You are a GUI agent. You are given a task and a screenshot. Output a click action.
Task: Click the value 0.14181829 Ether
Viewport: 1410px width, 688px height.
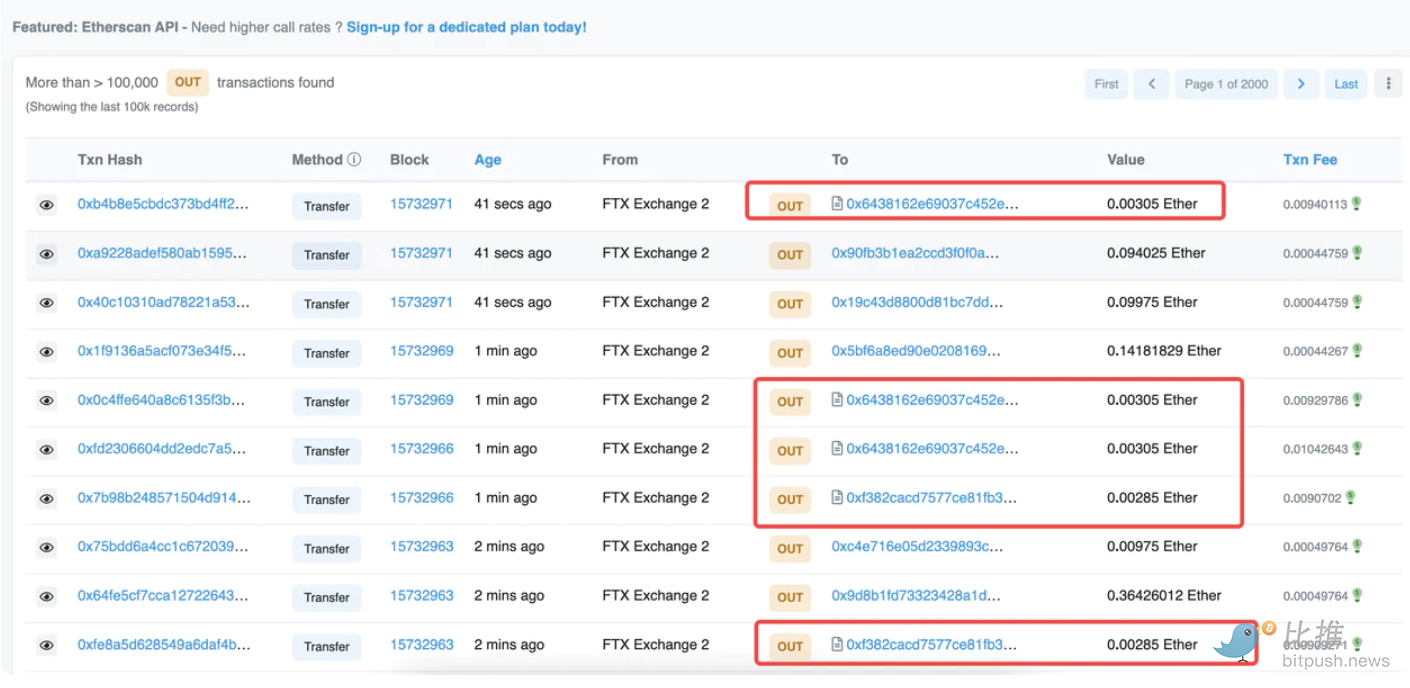(x=1164, y=351)
